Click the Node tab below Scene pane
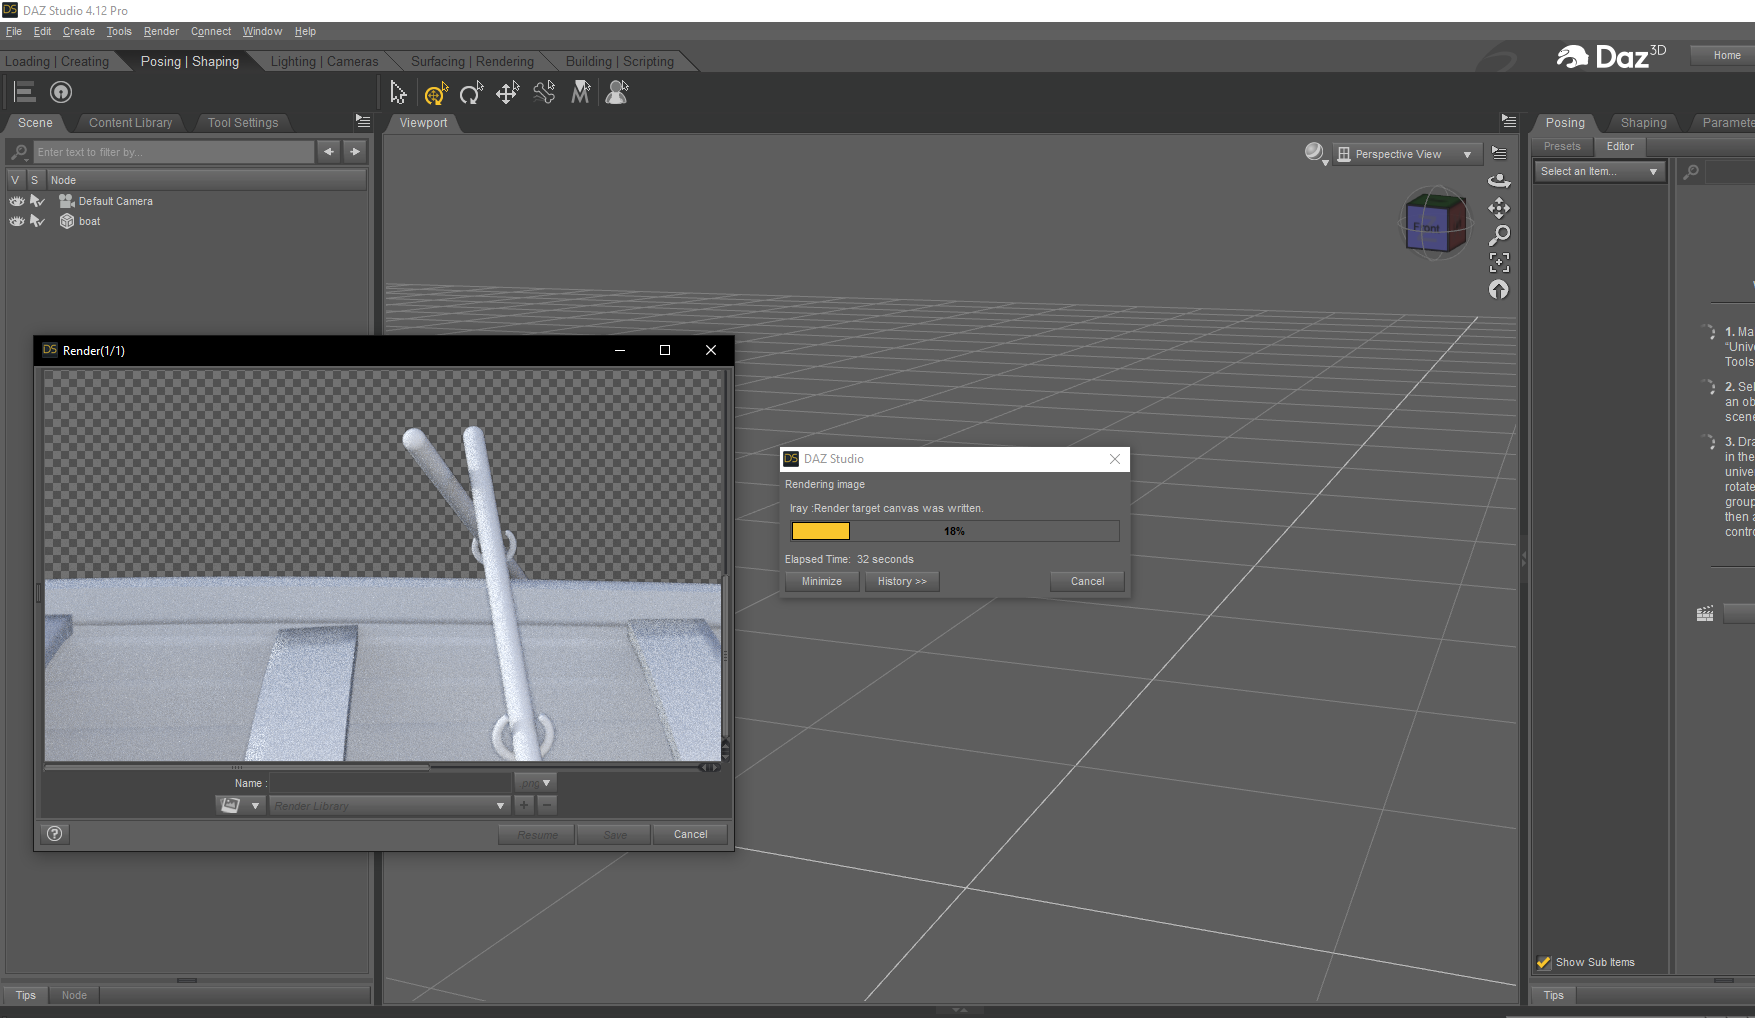 74,996
